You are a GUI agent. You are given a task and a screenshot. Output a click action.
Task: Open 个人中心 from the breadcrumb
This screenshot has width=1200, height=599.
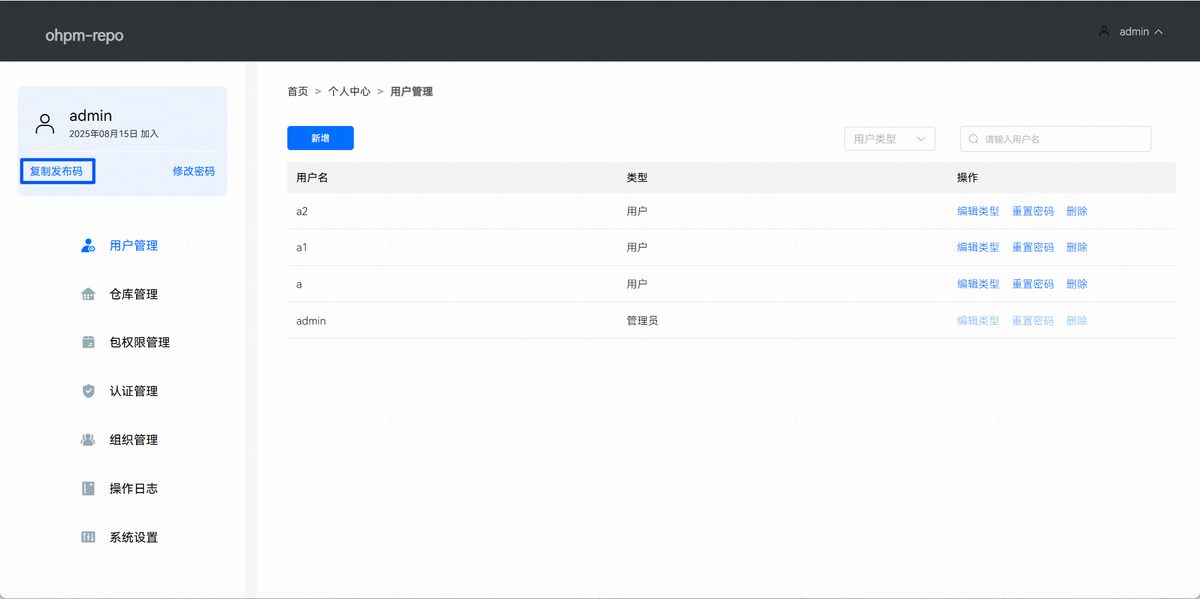349,91
